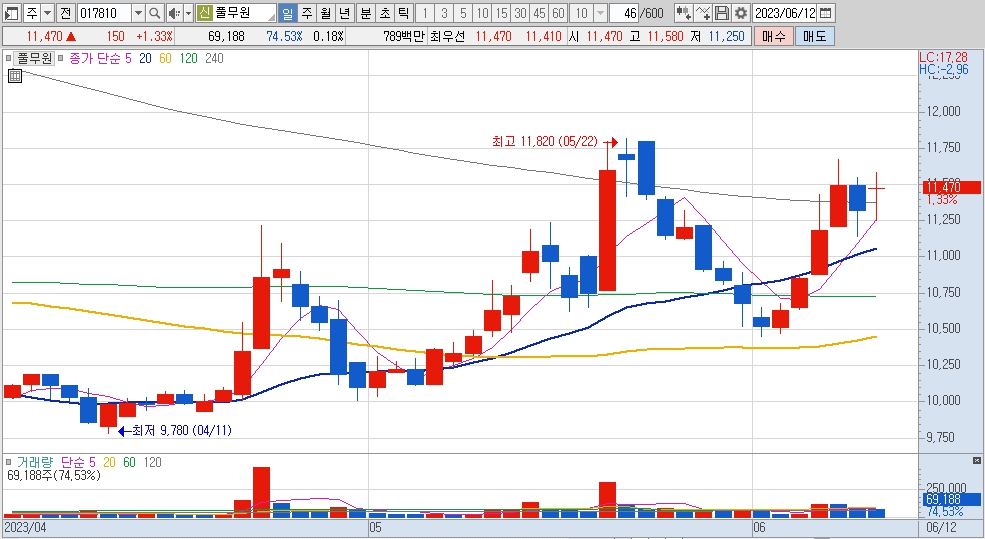
Task: Open the stock search magnifier
Action: (155, 13)
